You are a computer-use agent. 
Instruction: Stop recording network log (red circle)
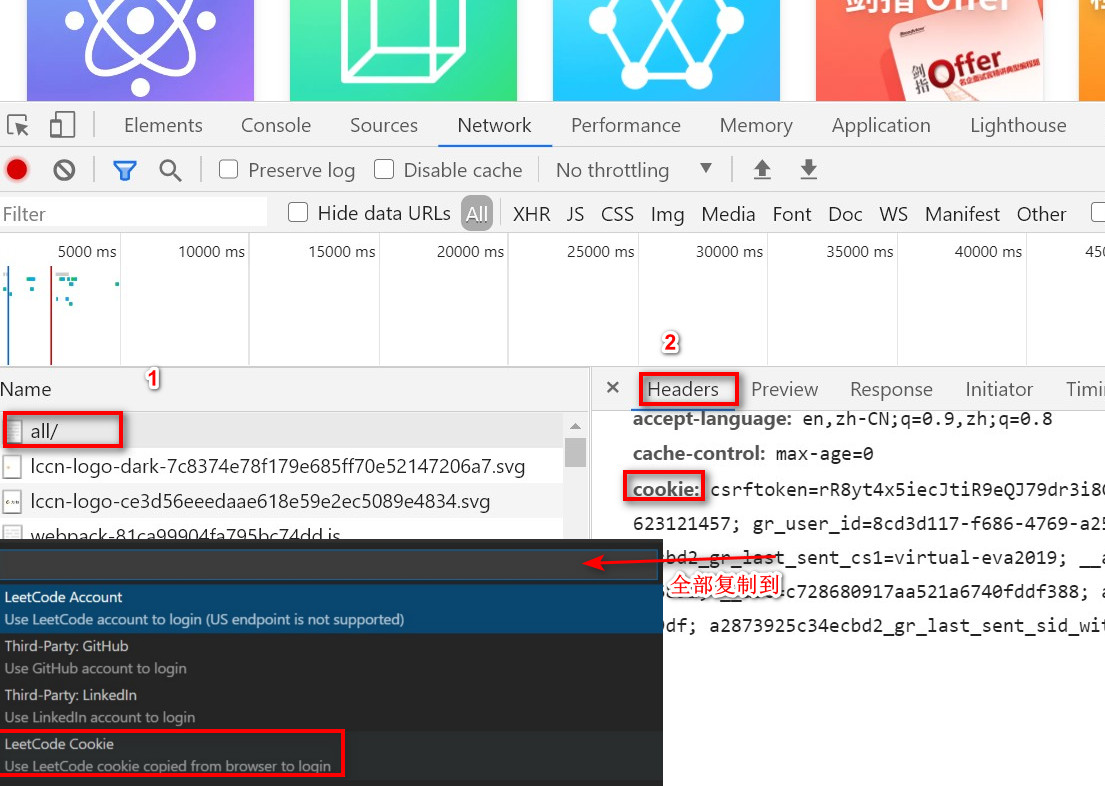[x=17, y=170]
